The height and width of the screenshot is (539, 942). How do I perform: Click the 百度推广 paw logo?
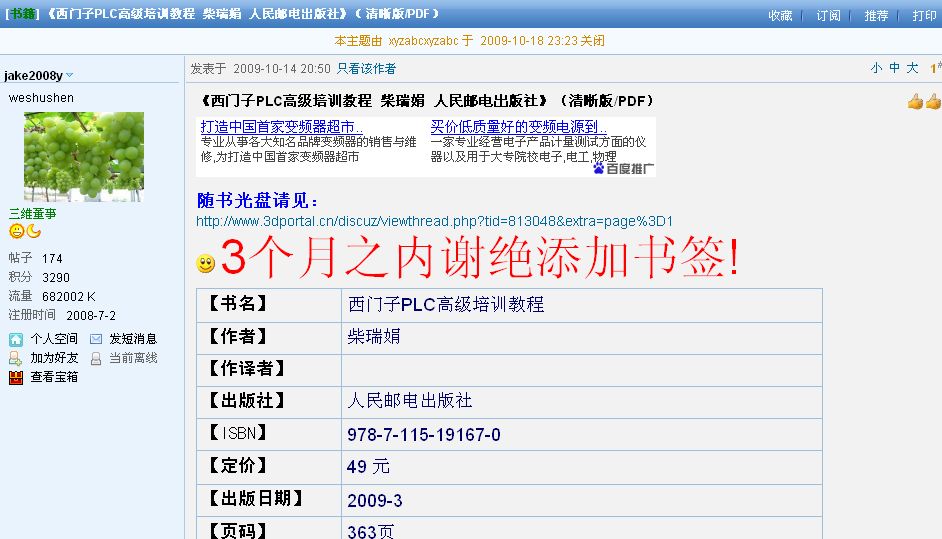pyautogui.click(x=598, y=168)
